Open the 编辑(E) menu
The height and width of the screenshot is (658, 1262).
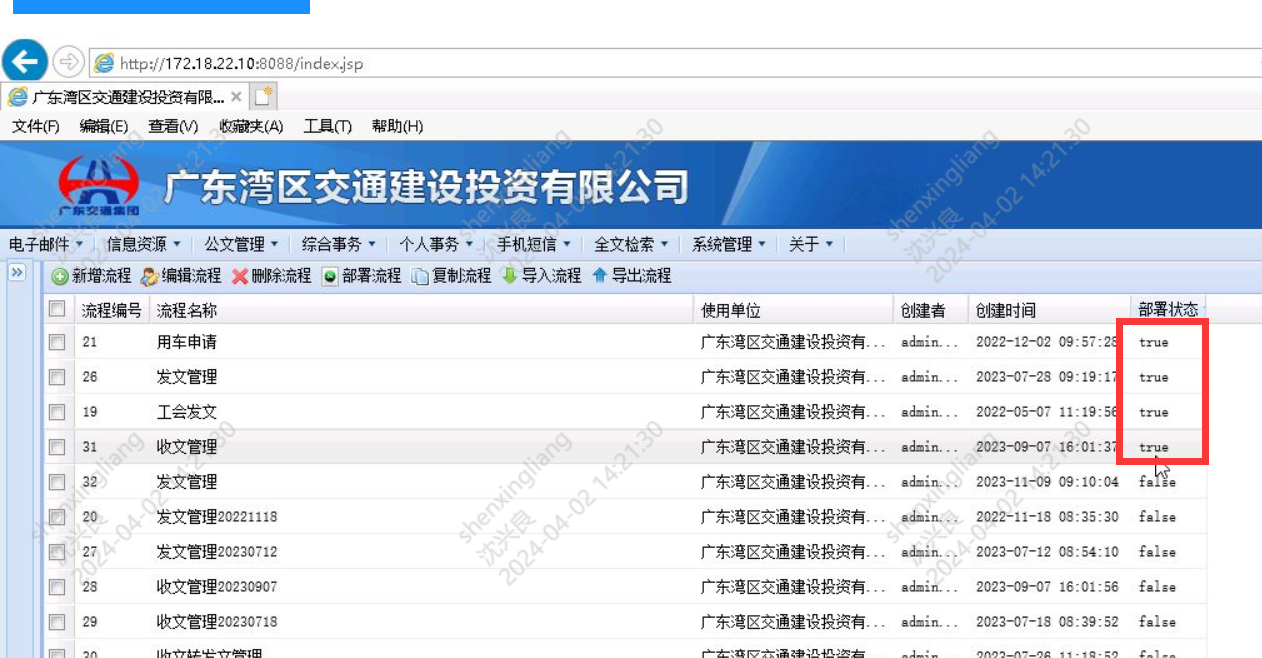104,126
